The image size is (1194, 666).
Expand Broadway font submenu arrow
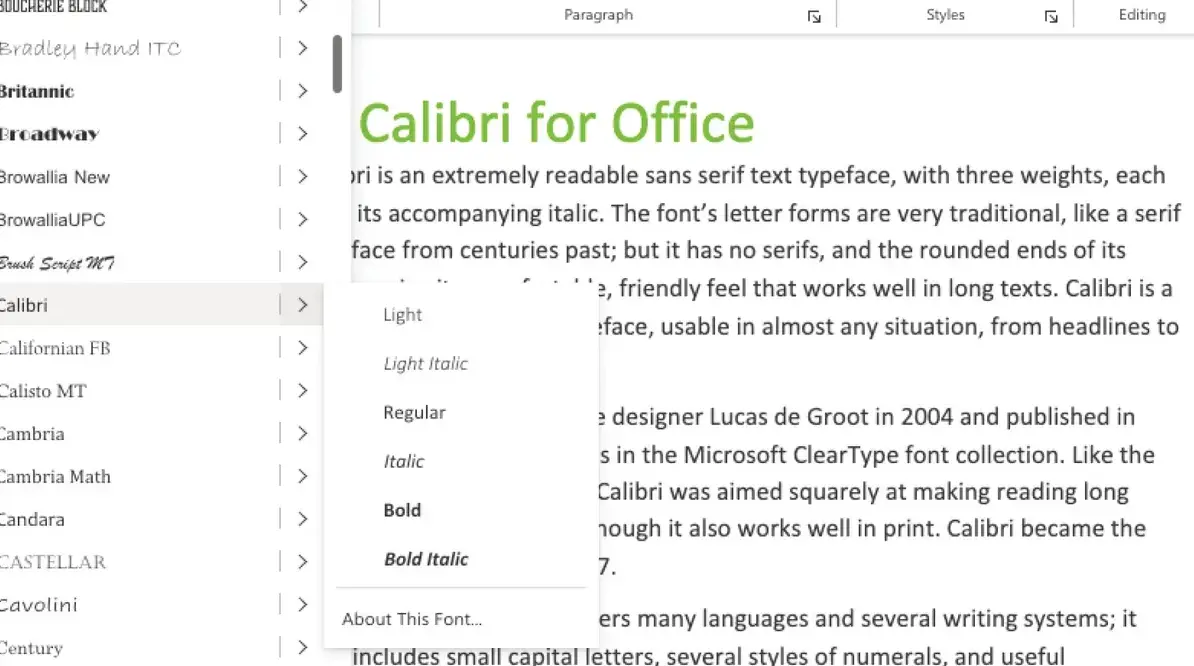click(x=302, y=133)
